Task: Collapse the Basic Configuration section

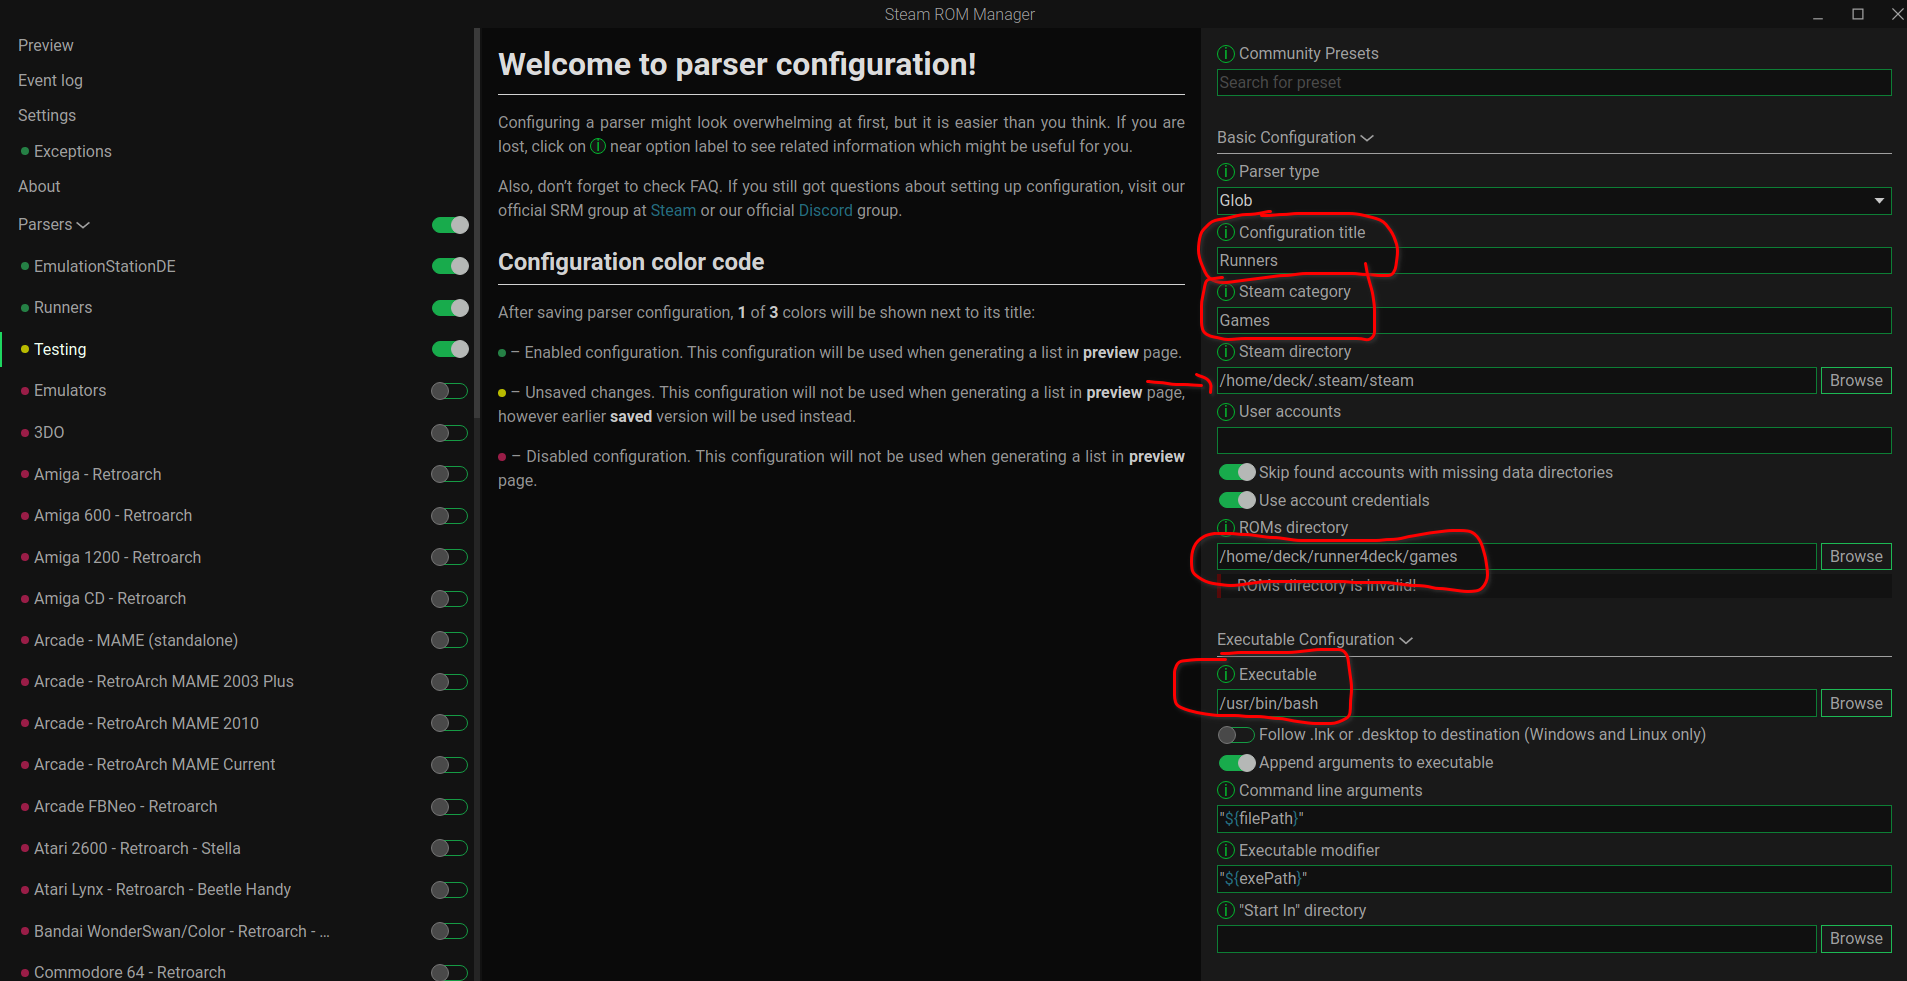Action: 1295,138
